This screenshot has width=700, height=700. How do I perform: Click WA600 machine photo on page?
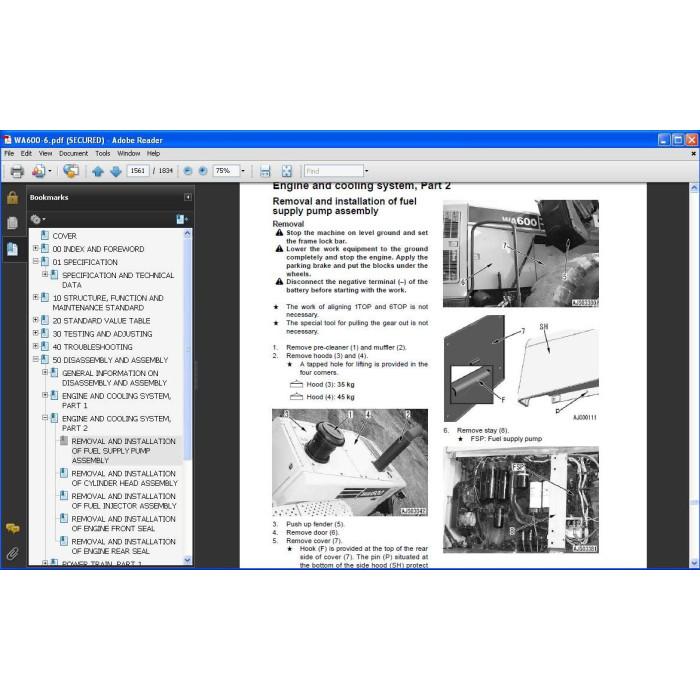click(521, 254)
